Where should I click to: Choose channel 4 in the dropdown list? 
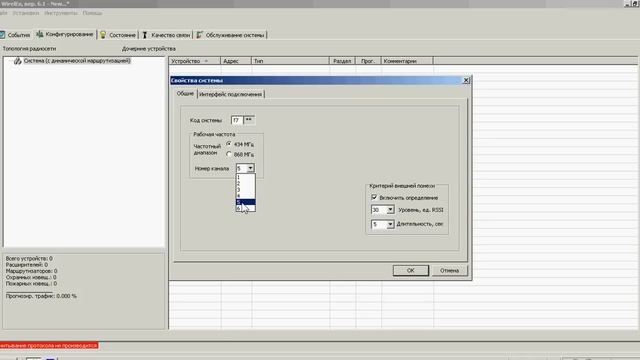click(246, 196)
